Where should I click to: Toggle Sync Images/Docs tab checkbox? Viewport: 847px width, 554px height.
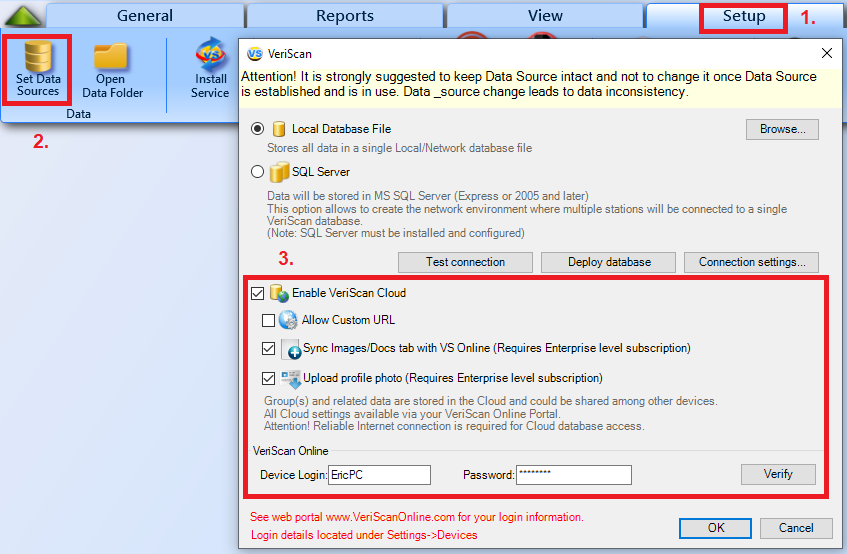click(268, 348)
